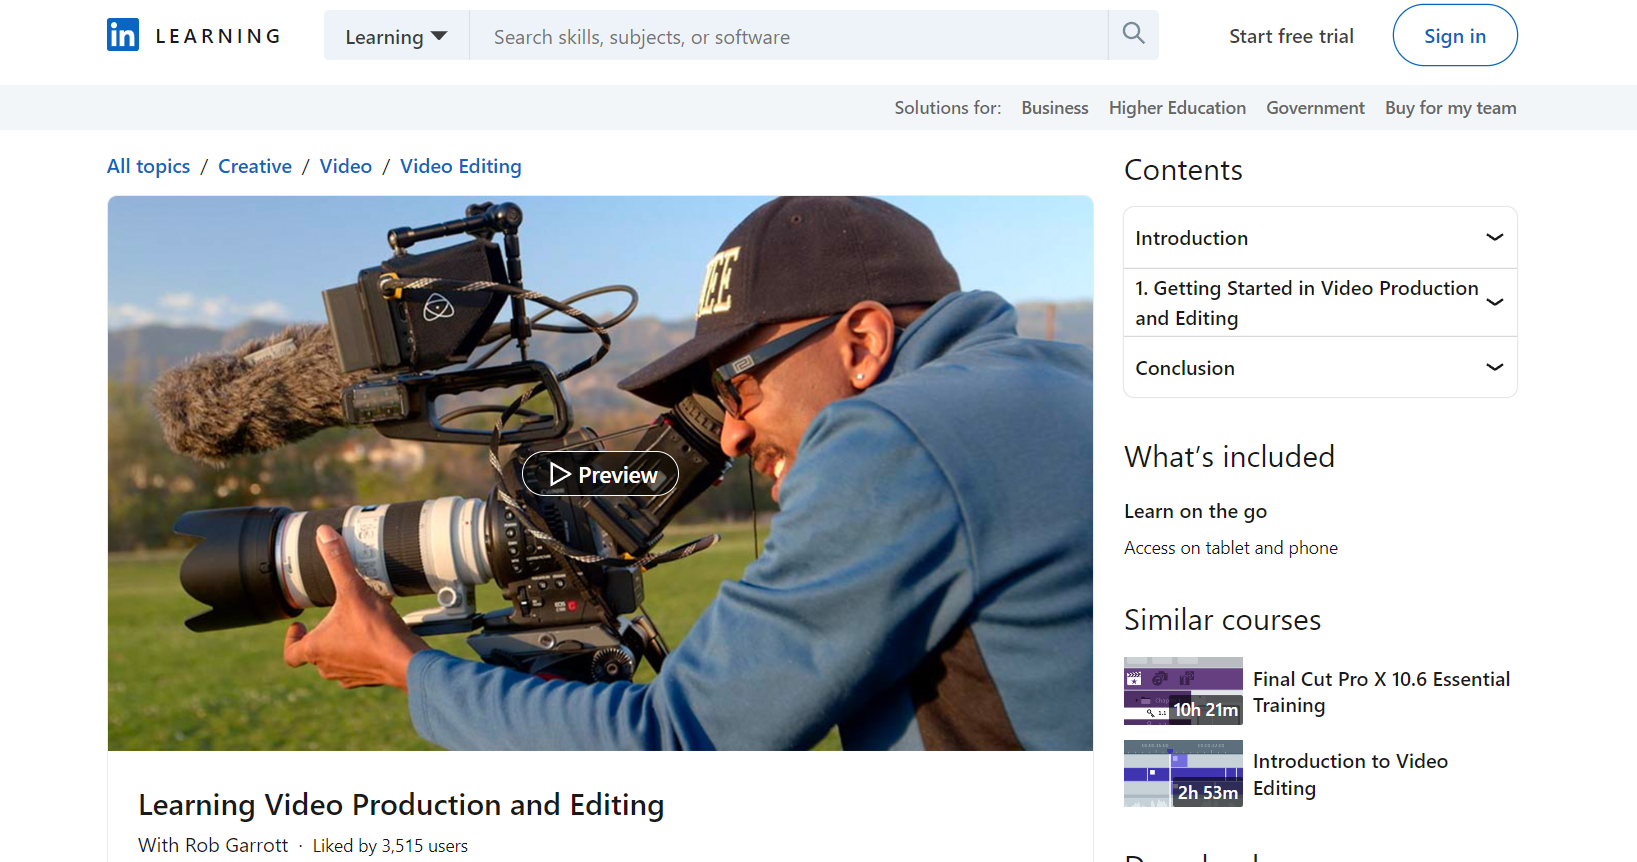Open the Business solutions link

click(x=1054, y=108)
